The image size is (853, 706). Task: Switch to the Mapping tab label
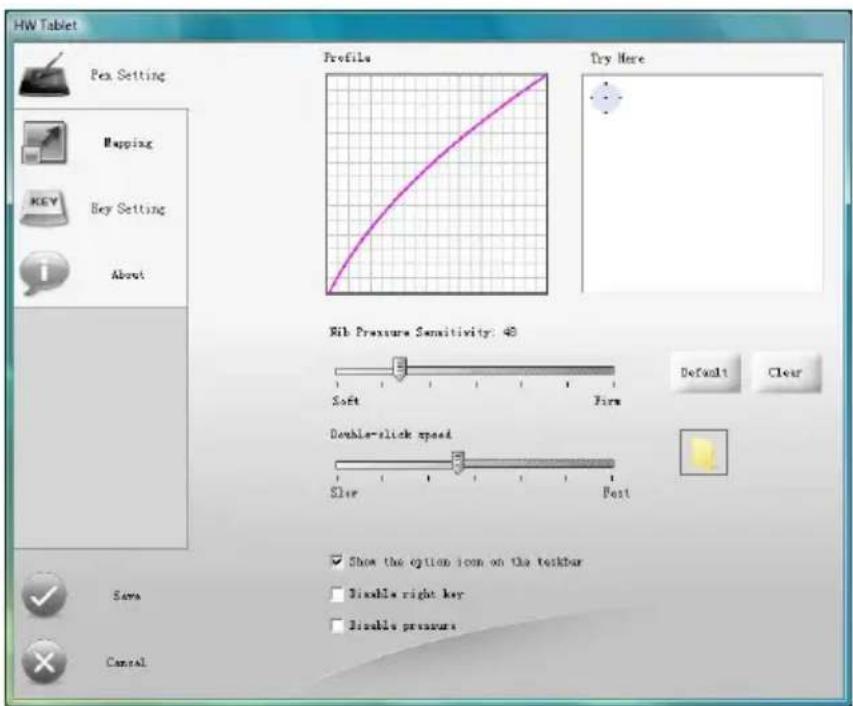point(128,143)
